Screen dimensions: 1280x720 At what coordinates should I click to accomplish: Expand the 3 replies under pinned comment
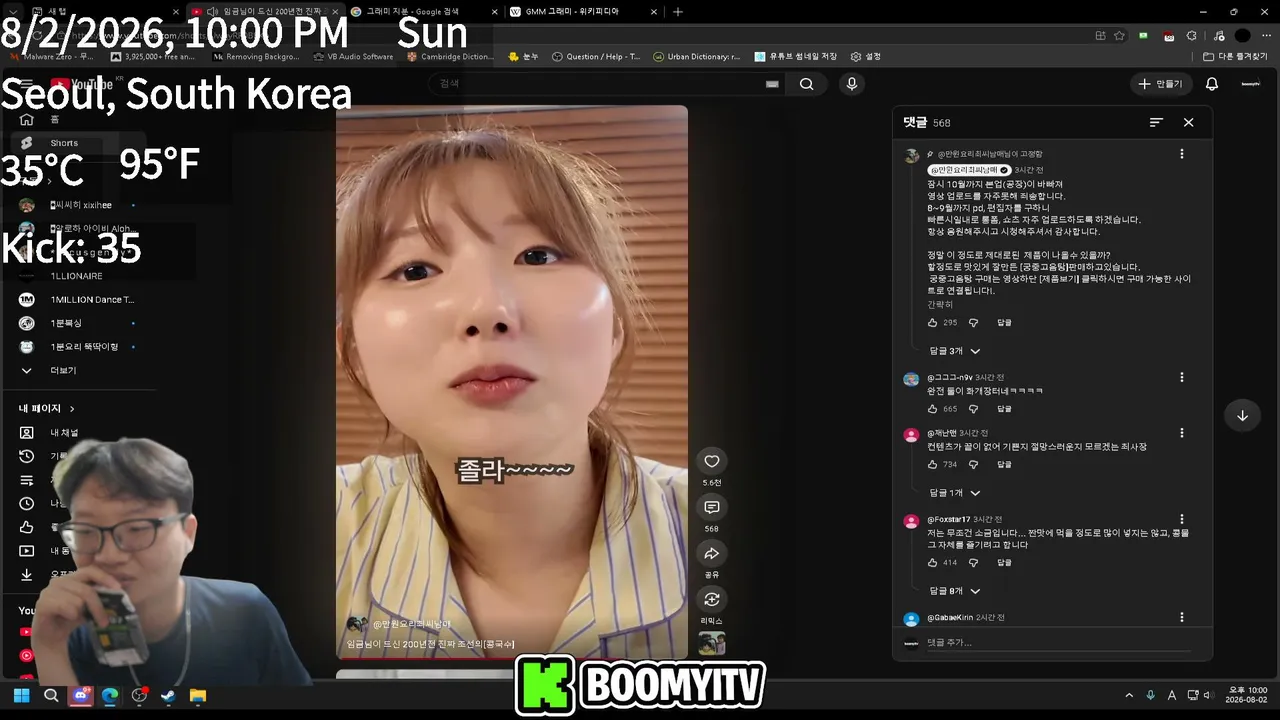click(x=955, y=351)
